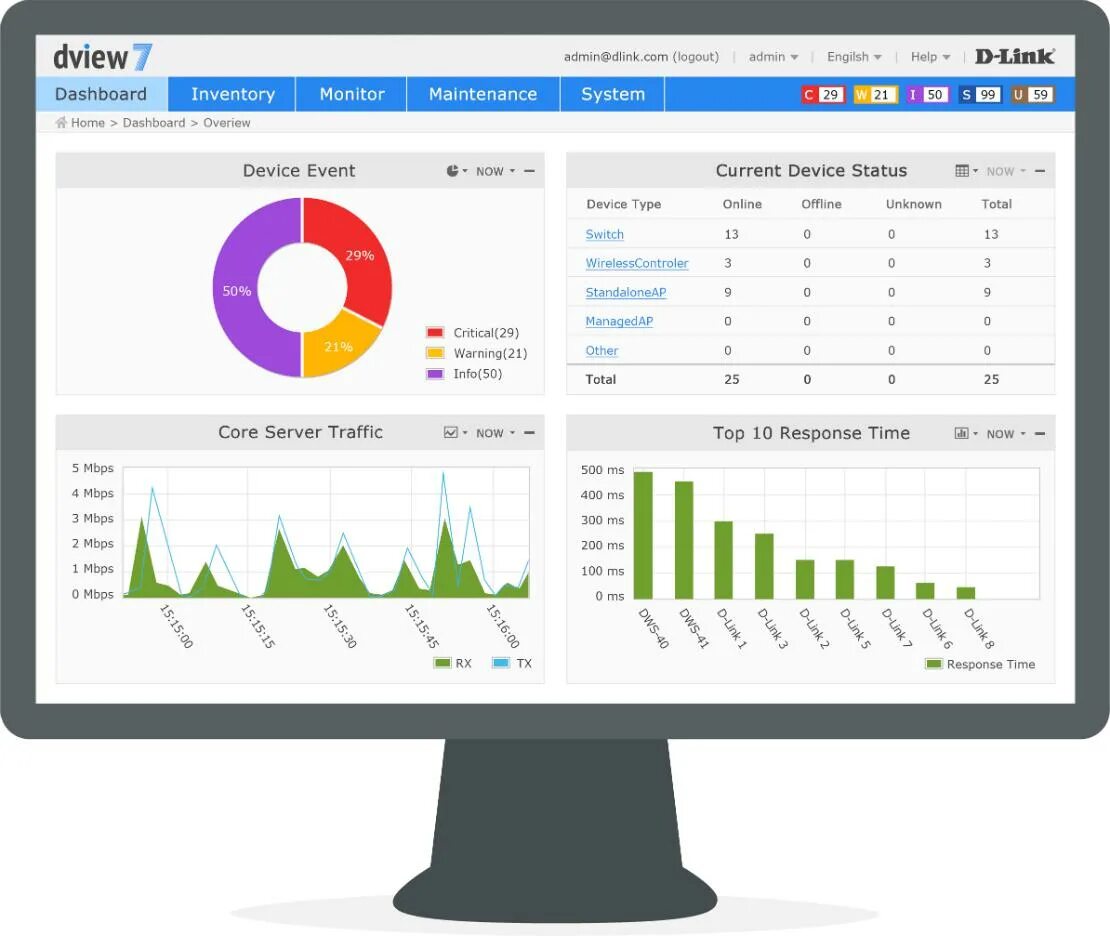Screen dimensions: 1110x936
Task: Click the red 29% donut slice
Action: point(361,256)
